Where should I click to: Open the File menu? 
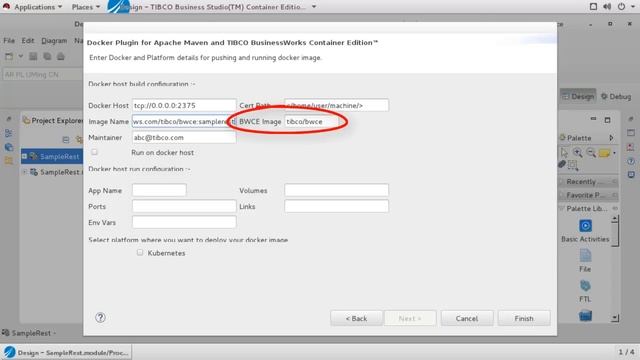click(9, 40)
